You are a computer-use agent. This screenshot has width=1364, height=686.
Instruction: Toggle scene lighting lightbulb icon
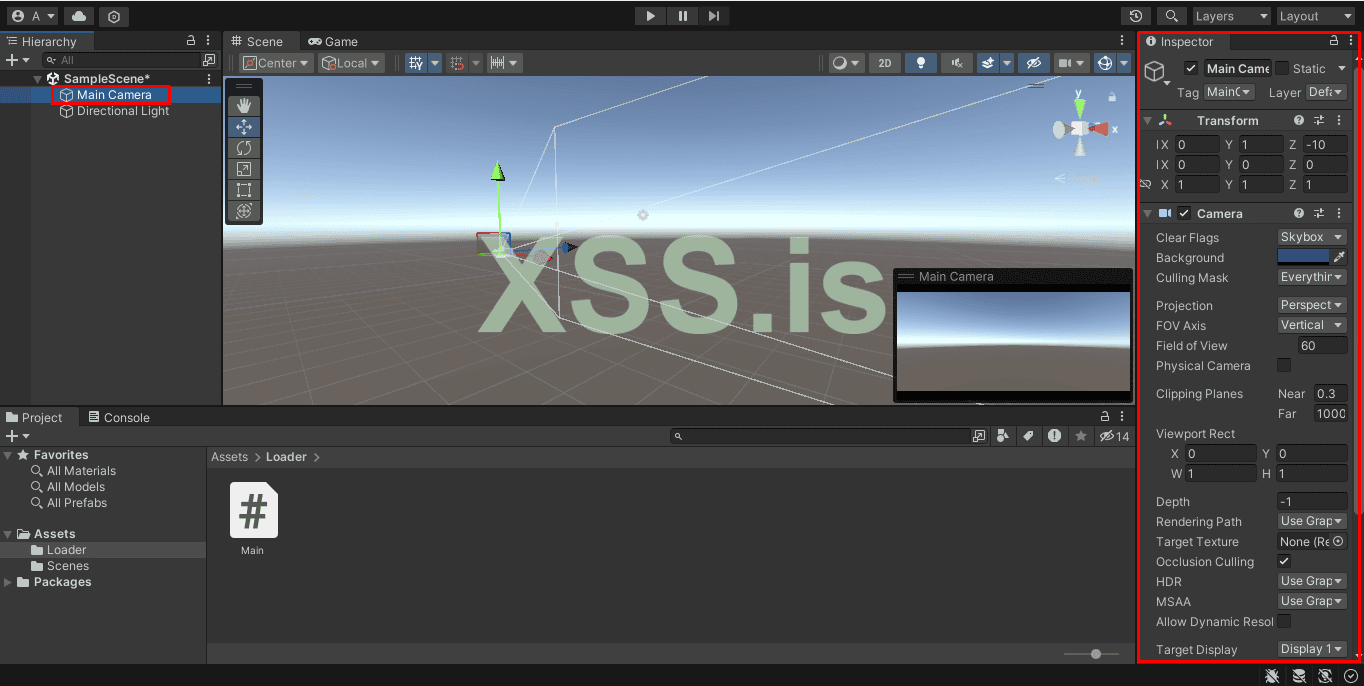[920, 63]
